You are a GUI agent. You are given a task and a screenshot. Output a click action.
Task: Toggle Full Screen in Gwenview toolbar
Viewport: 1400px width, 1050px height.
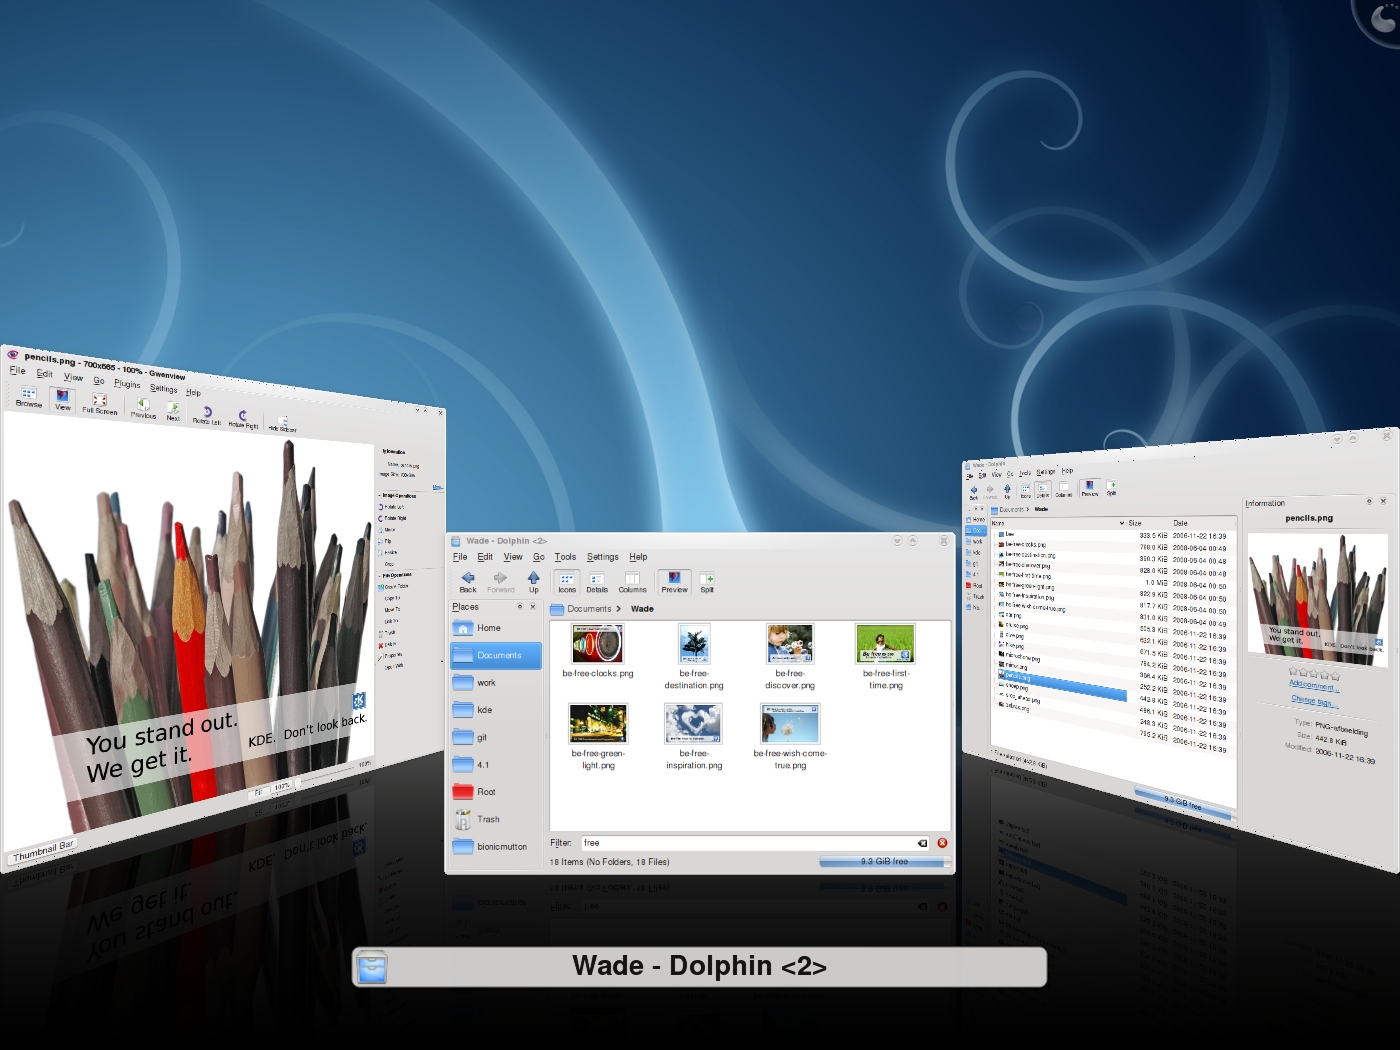99,403
